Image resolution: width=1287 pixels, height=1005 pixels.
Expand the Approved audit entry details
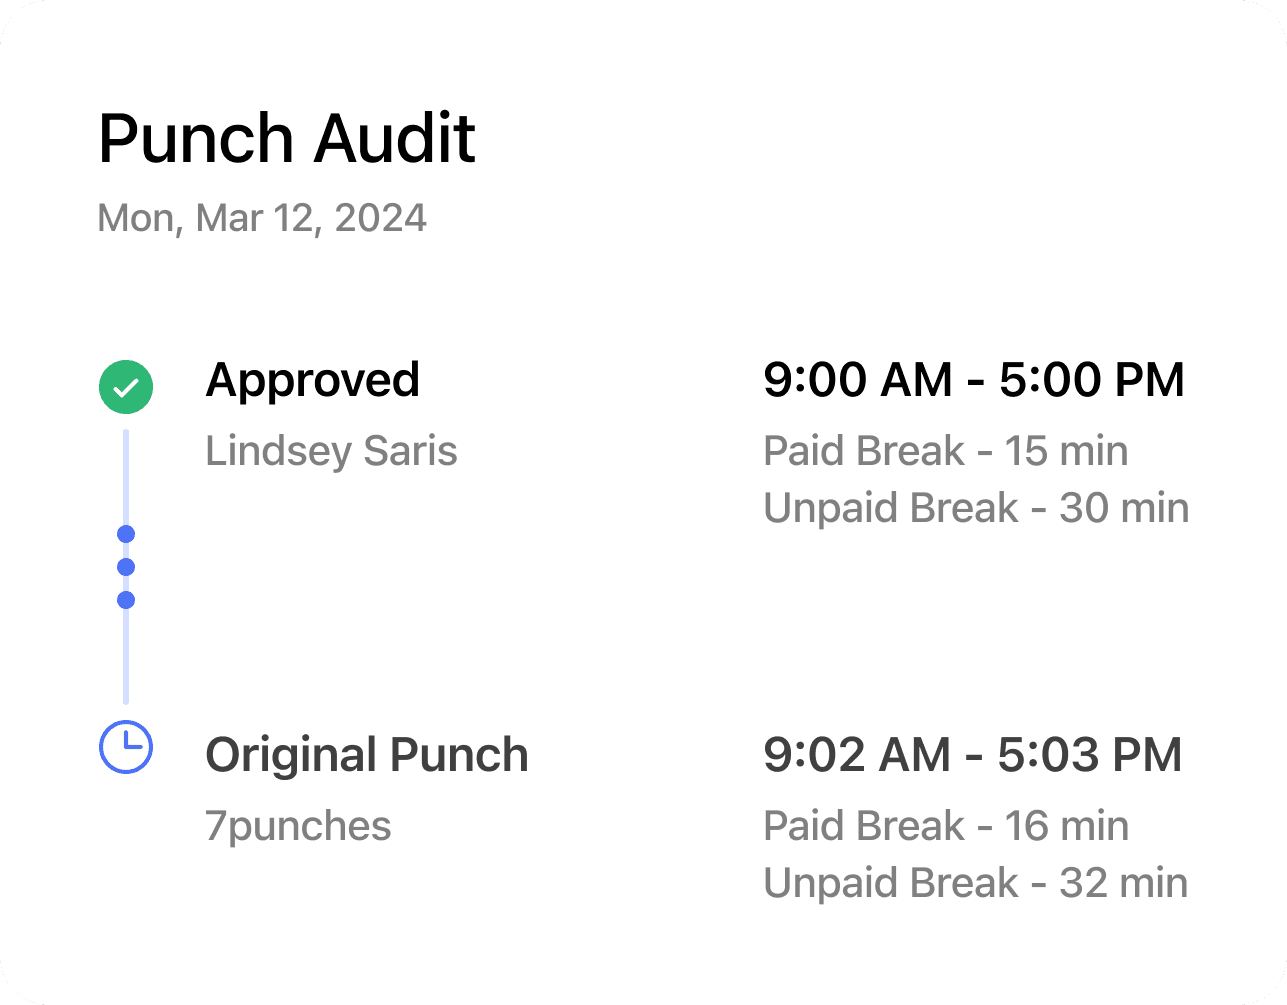coord(313,380)
